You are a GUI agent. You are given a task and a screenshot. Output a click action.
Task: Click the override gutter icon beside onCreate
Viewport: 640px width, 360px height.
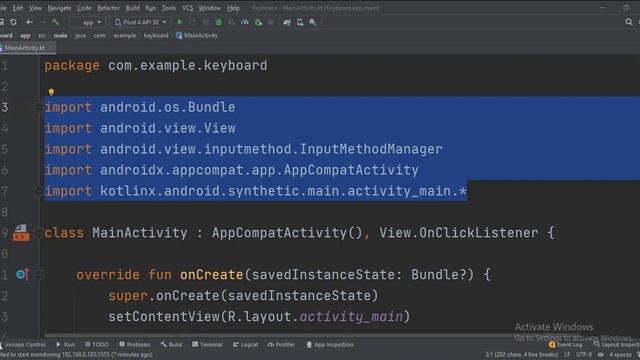[x=23, y=274]
